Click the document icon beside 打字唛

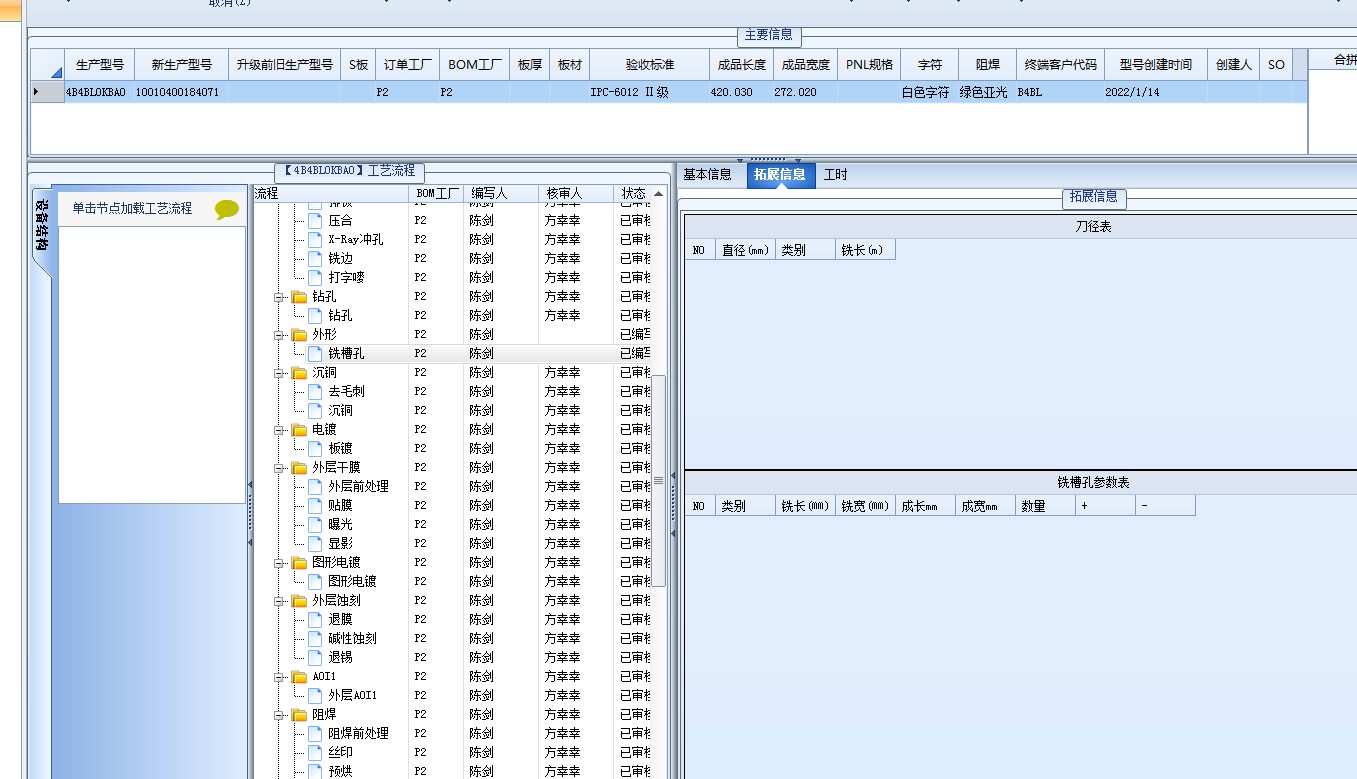(x=315, y=277)
